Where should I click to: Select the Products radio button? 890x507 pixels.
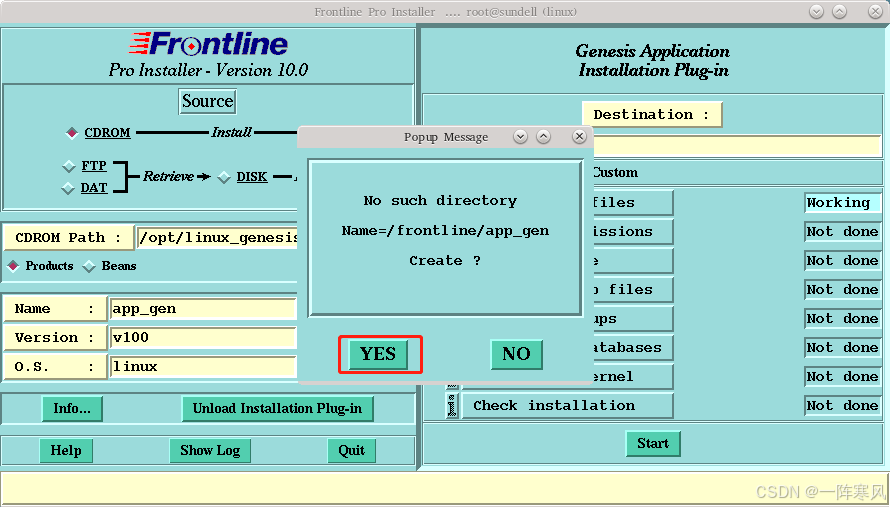pos(13,266)
